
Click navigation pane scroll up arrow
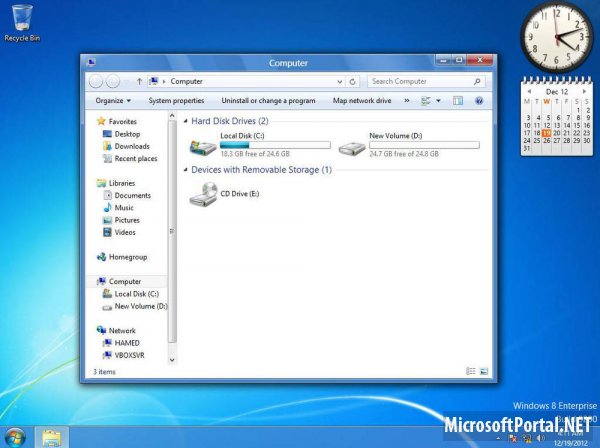pos(172,115)
